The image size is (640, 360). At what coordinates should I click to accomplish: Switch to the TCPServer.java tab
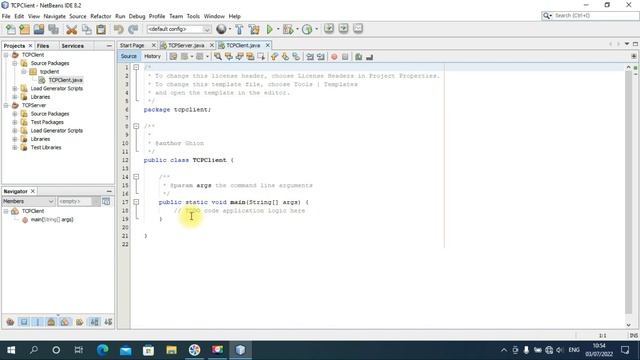[186, 45]
